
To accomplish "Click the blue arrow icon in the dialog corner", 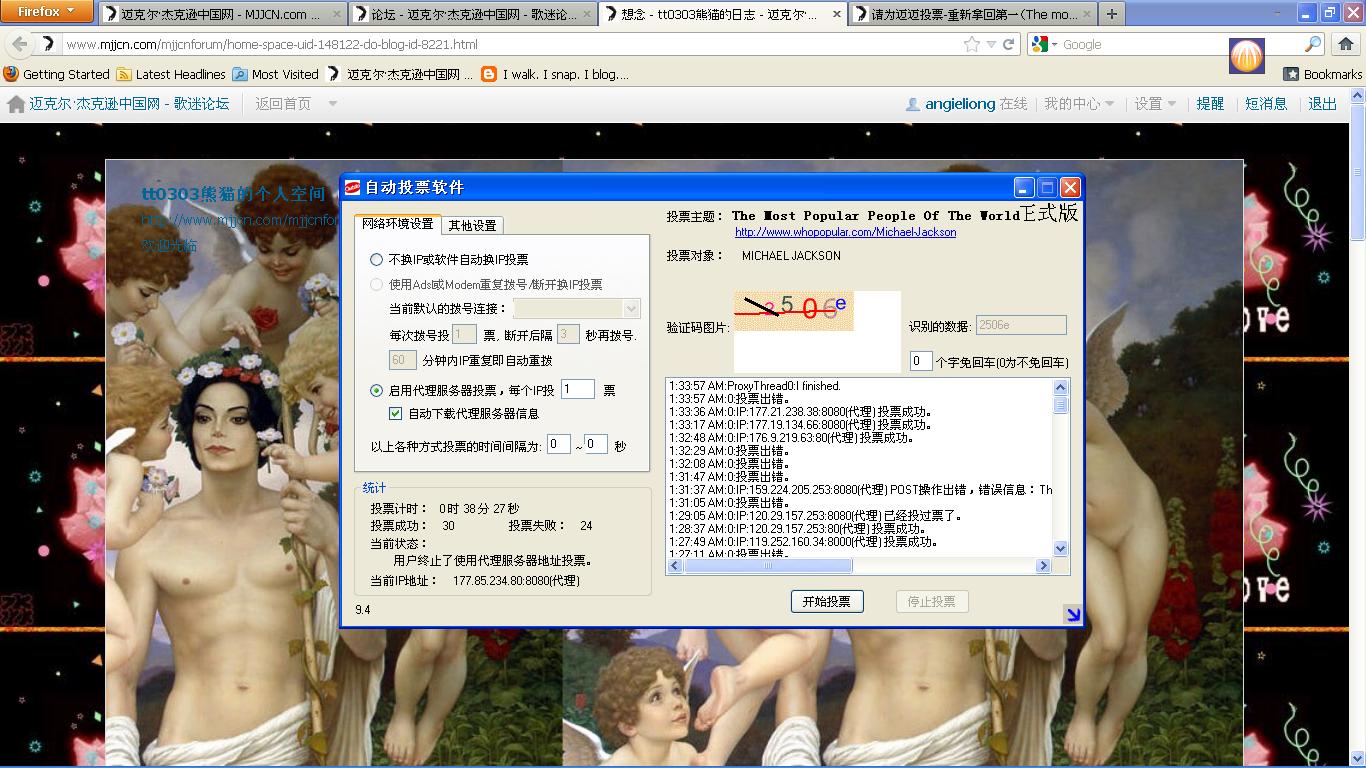I will [x=1073, y=615].
